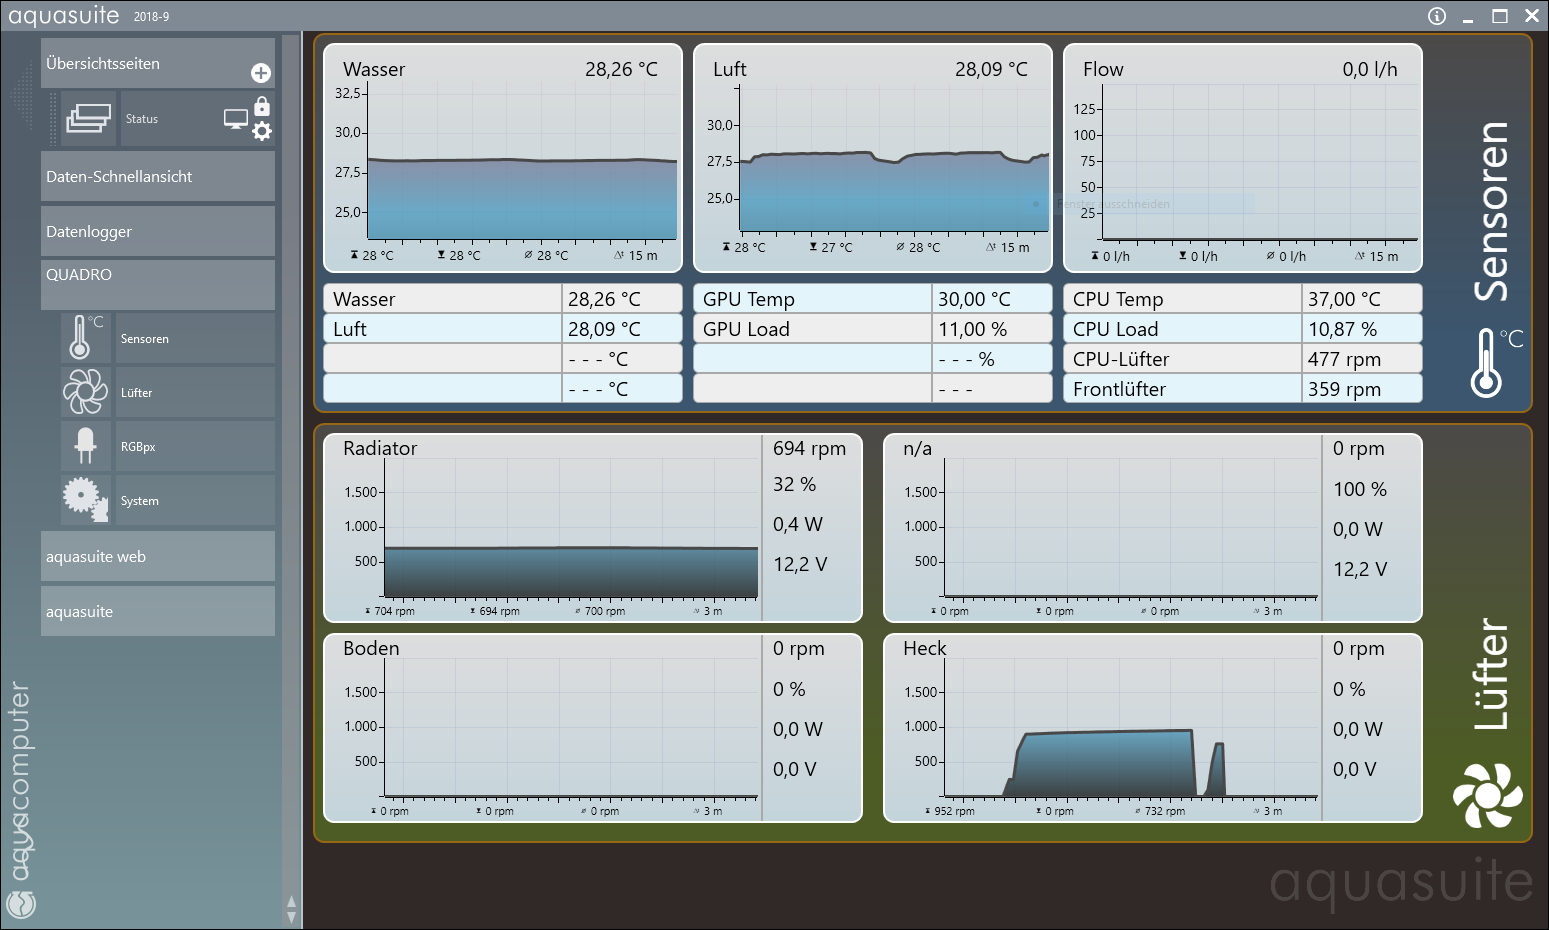Collapse the Übersichtsseiten section header

[x=158, y=64]
